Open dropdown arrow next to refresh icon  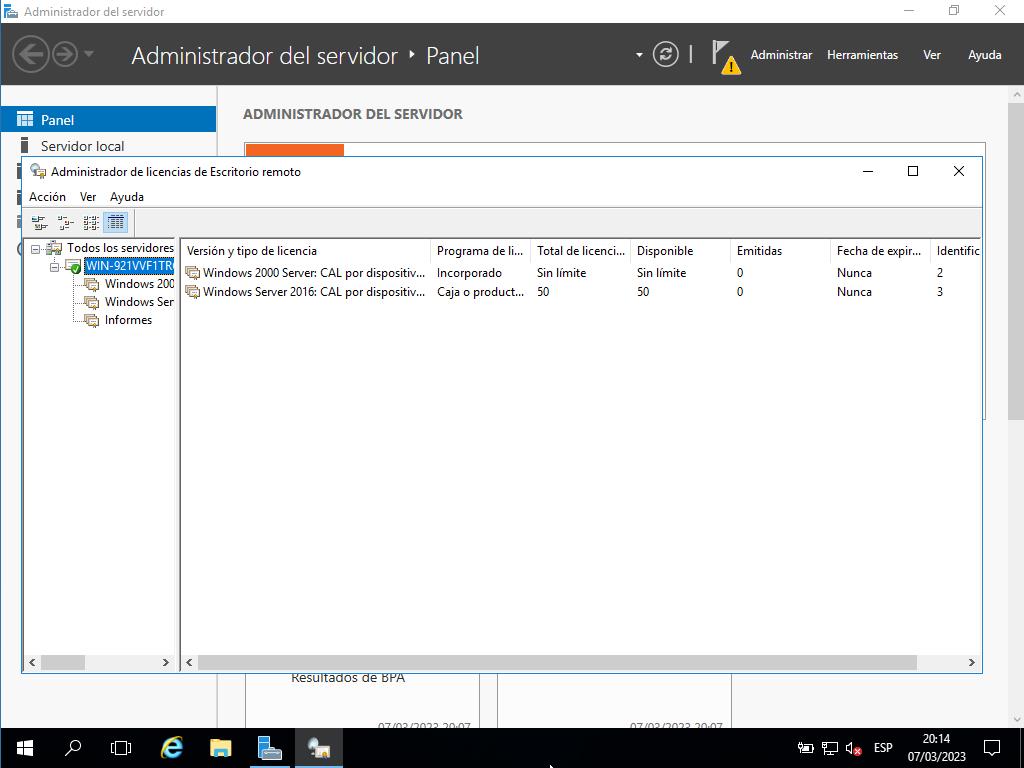639,55
